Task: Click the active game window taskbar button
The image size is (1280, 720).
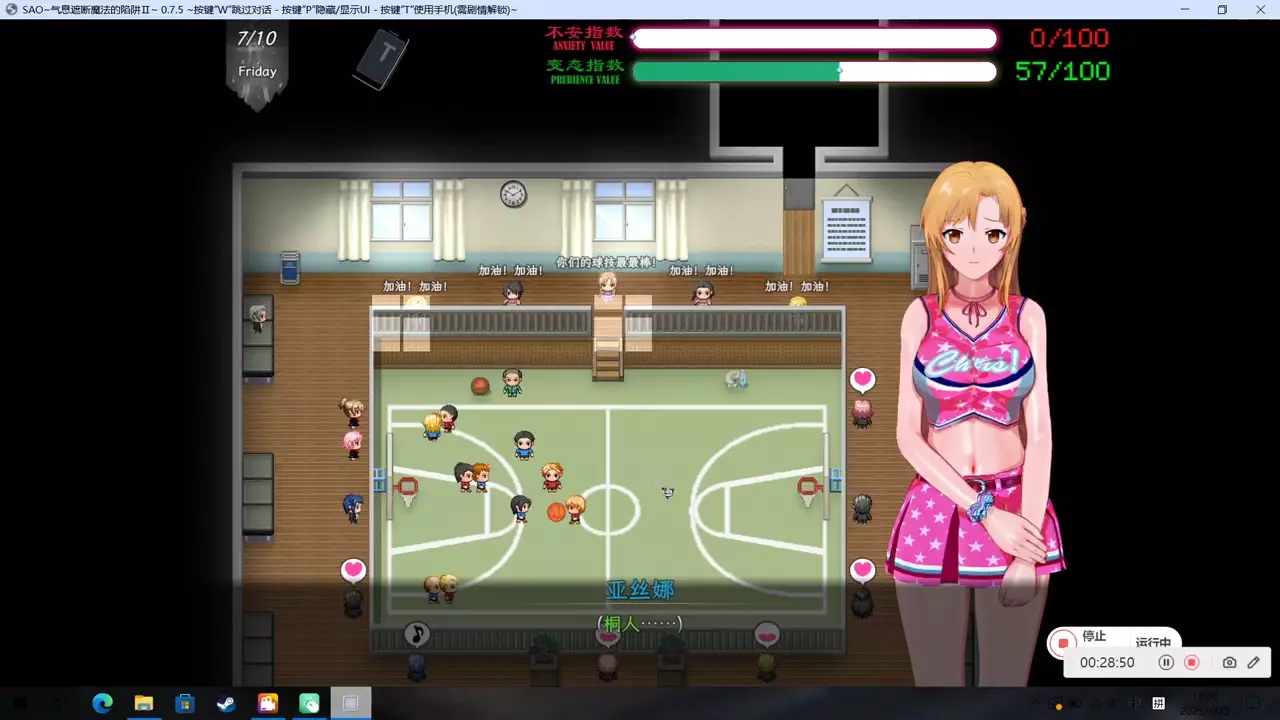Action: (x=350, y=703)
